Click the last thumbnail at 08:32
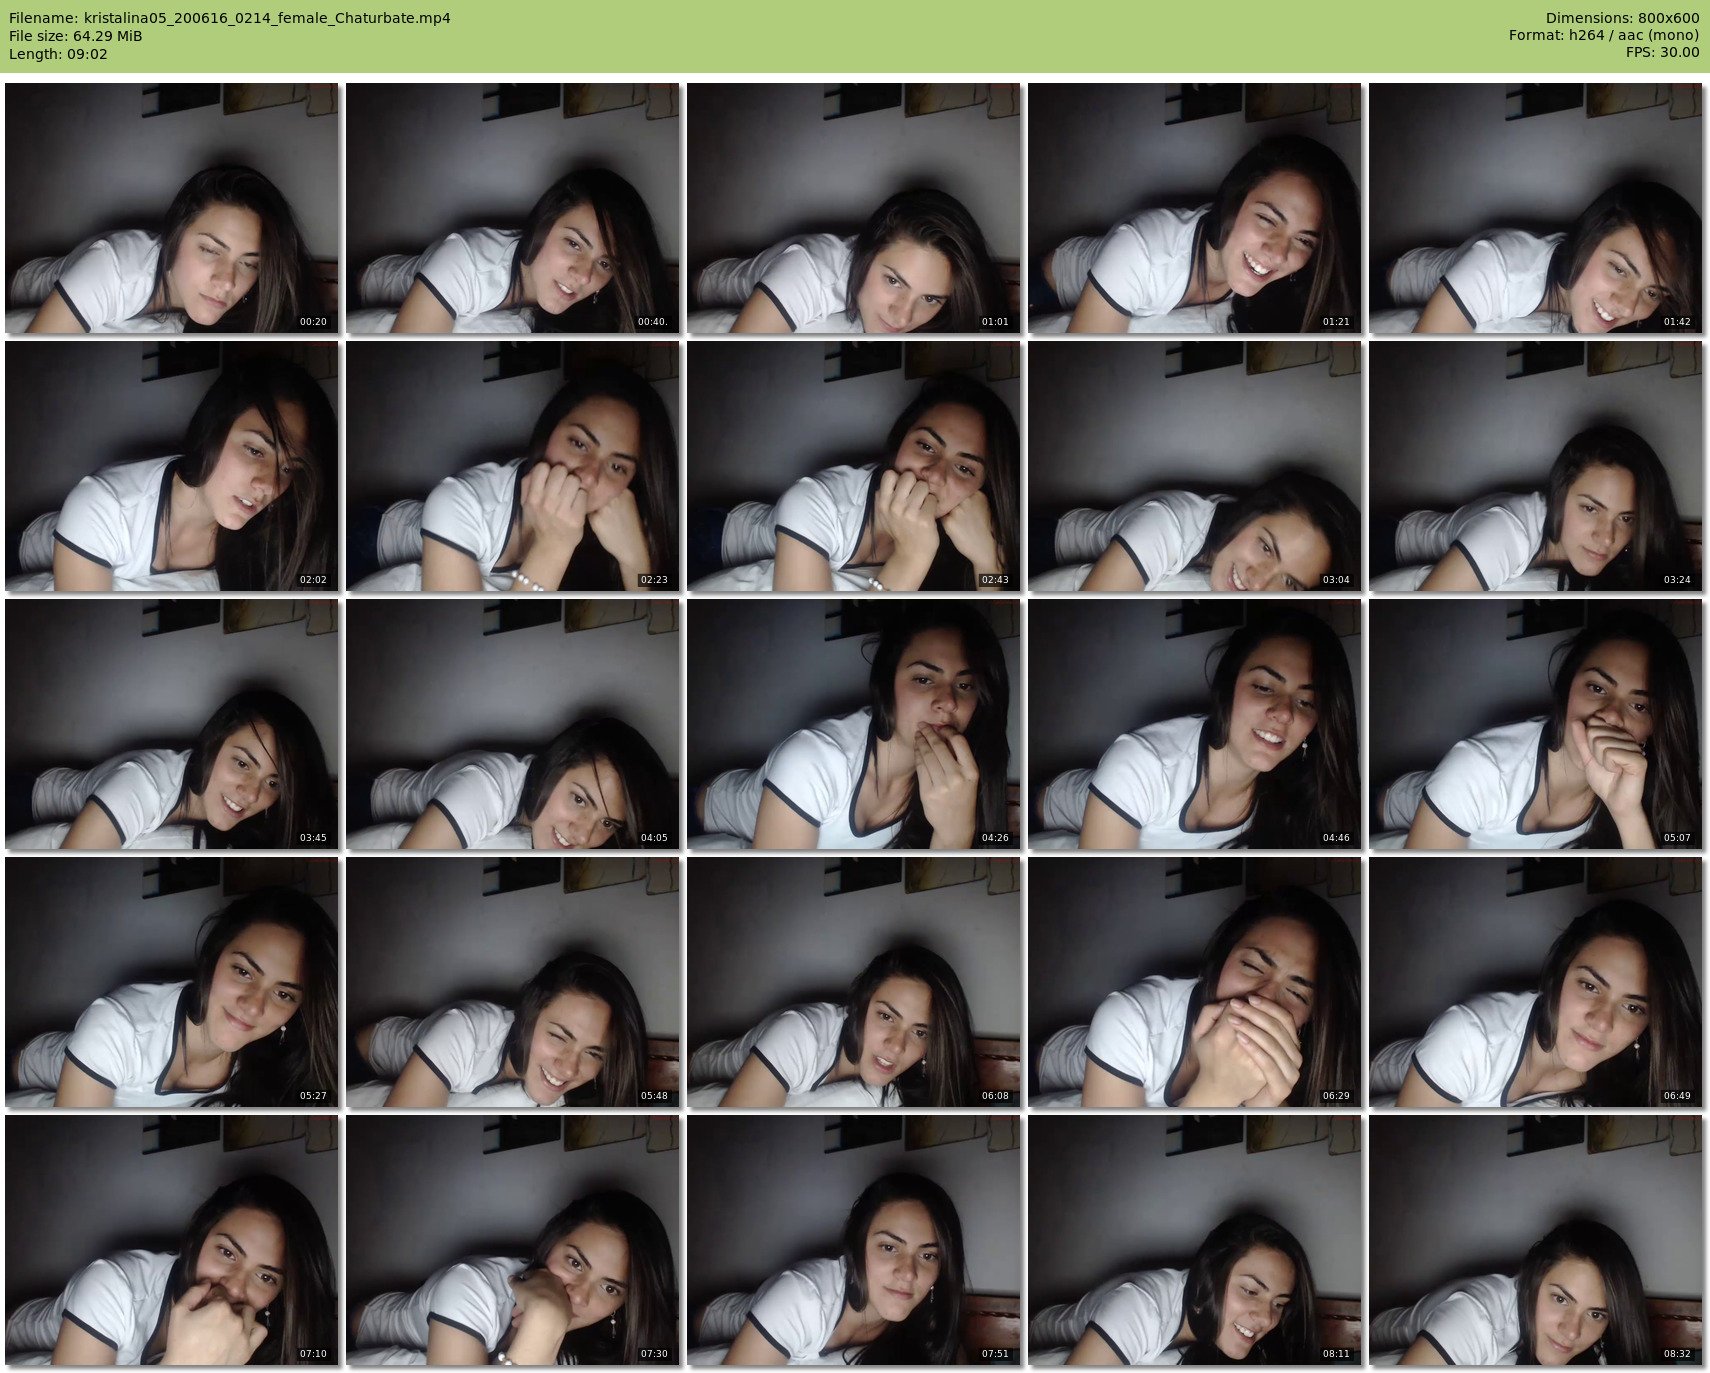 pyautogui.click(x=1535, y=1240)
